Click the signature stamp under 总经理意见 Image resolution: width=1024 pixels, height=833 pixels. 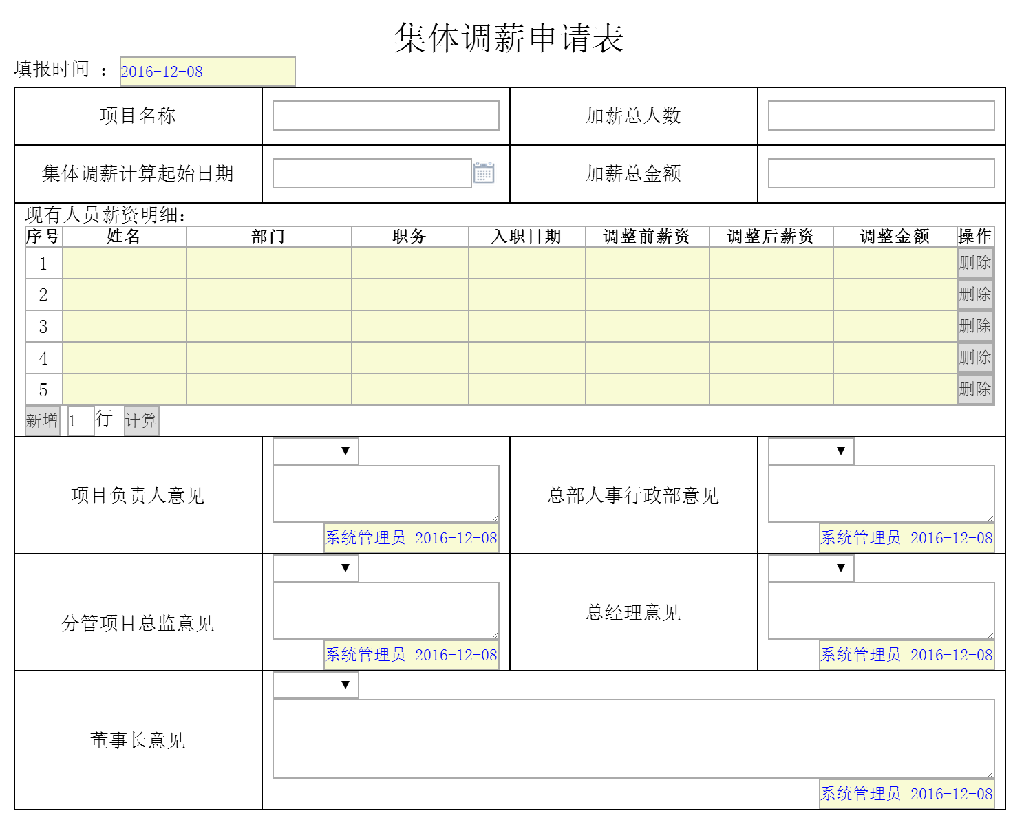pyautogui.click(x=906, y=655)
